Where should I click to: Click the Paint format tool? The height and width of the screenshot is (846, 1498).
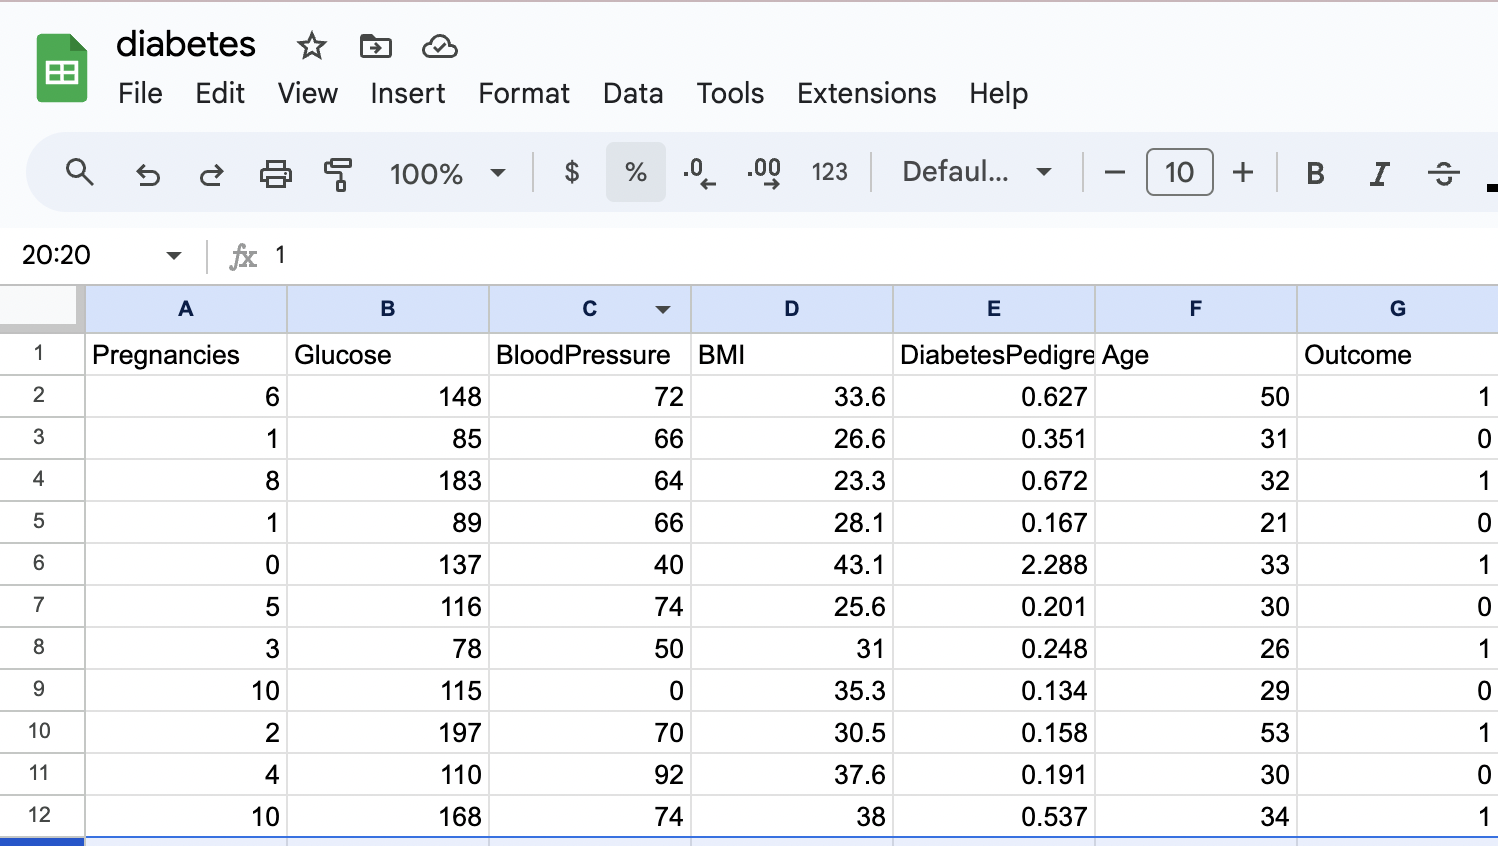pos(338,172)
